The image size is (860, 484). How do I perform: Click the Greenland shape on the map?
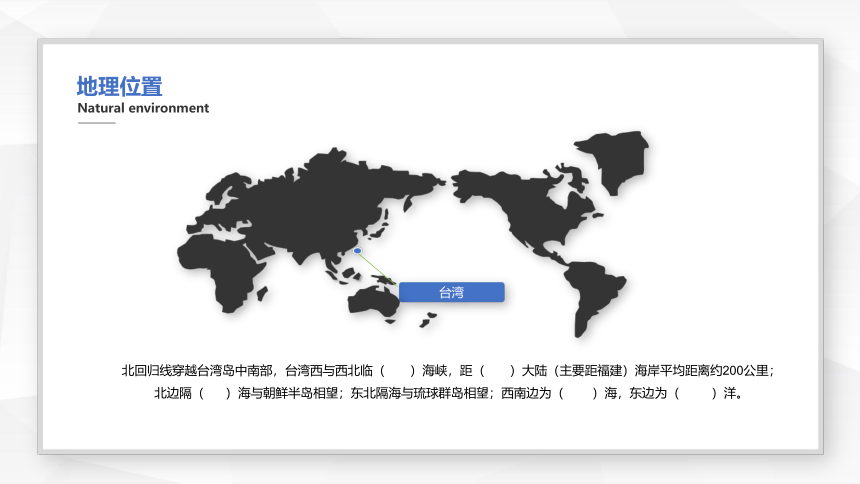613,162
